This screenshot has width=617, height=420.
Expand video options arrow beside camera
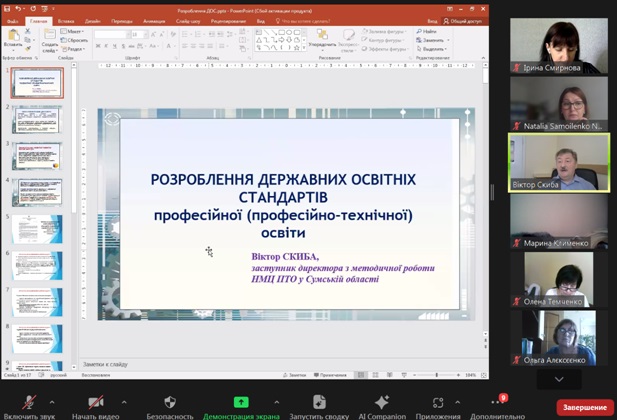click(x=124, y=402)
